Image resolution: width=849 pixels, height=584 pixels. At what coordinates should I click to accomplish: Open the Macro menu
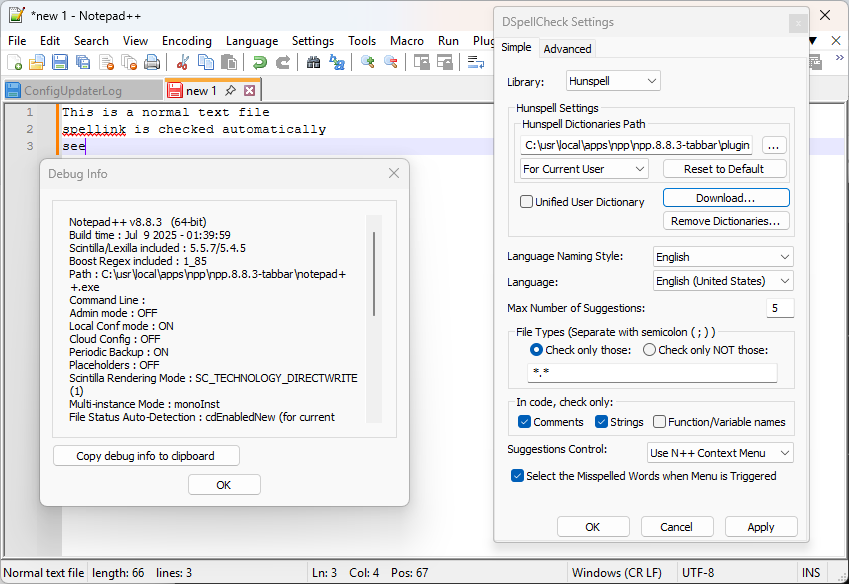407,41
